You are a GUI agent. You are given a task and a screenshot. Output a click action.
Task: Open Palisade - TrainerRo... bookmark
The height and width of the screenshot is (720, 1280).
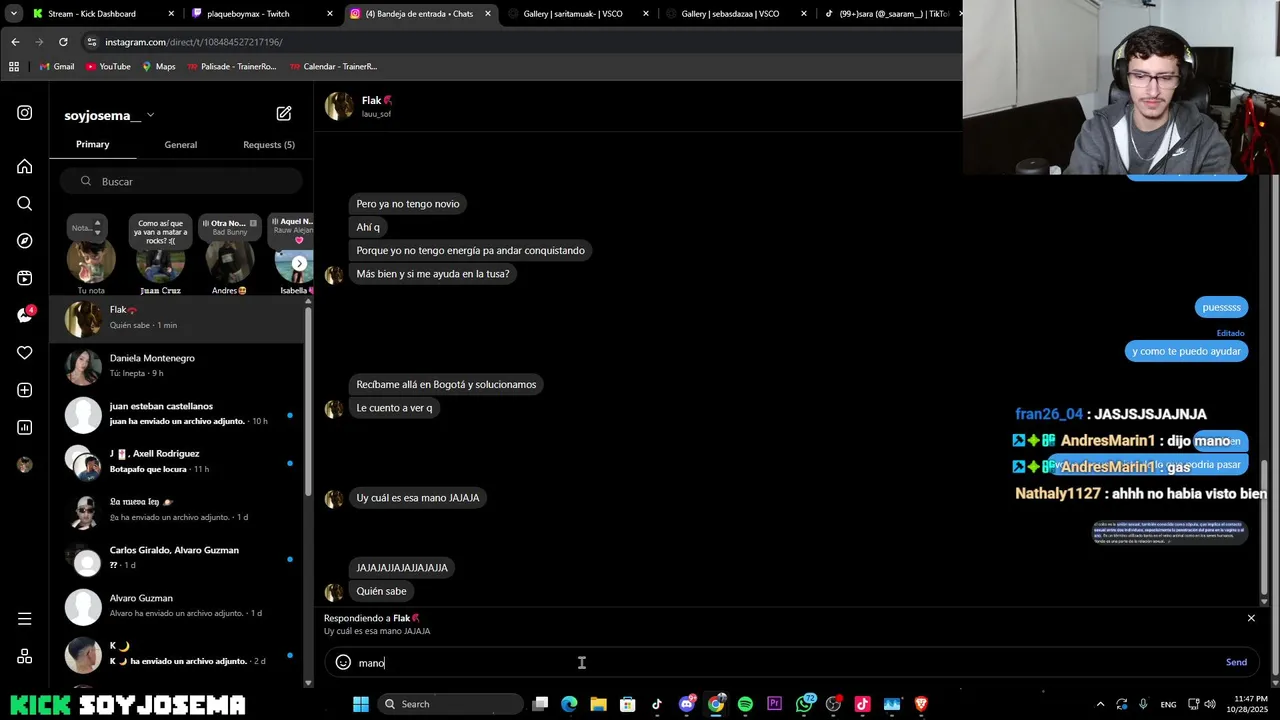pos(231,66)
